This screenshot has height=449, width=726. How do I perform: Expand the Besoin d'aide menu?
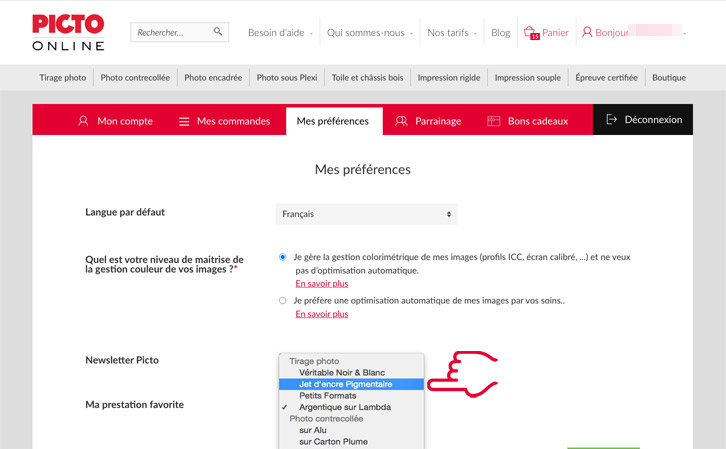(279, 33)
